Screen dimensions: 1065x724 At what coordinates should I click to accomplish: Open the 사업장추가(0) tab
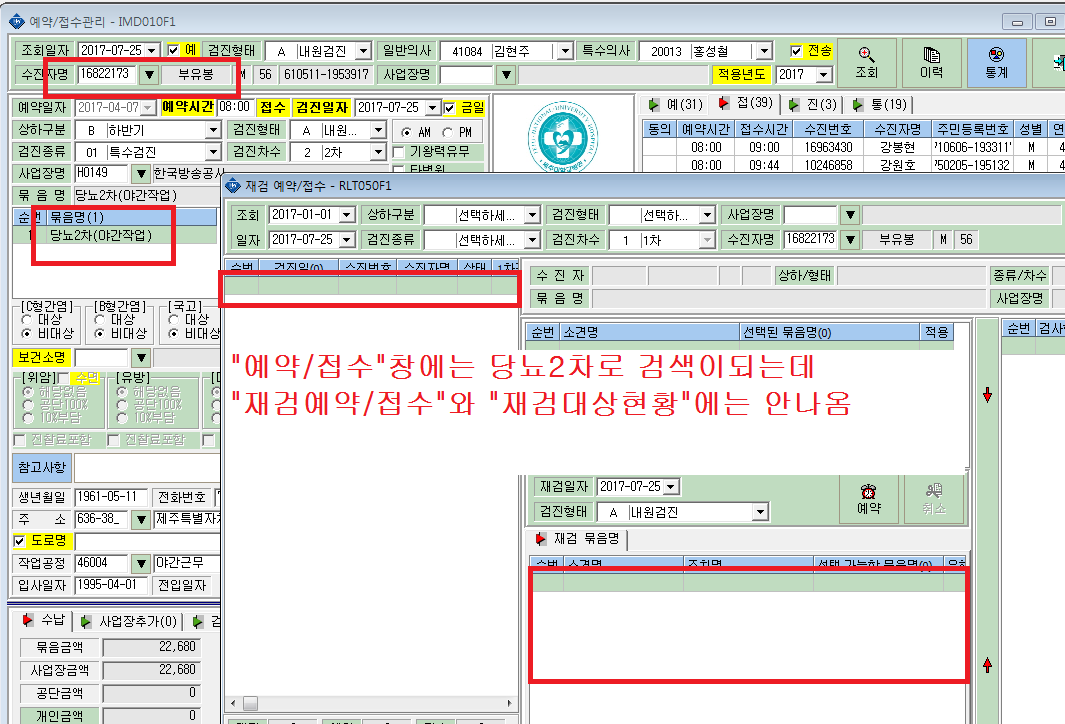point(130,621)
